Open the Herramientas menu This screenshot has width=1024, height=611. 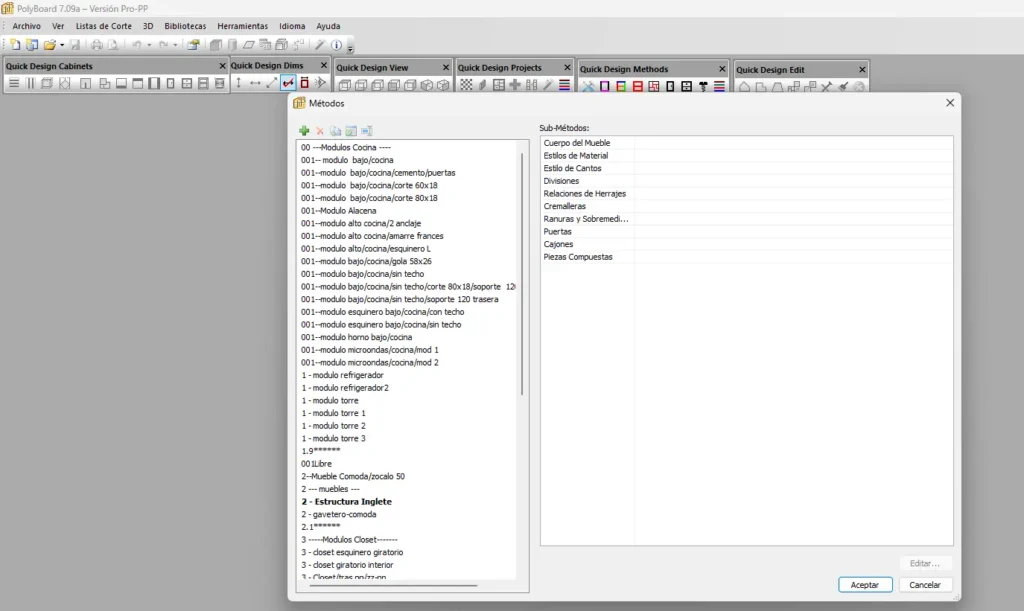click(x=242, y=26)
